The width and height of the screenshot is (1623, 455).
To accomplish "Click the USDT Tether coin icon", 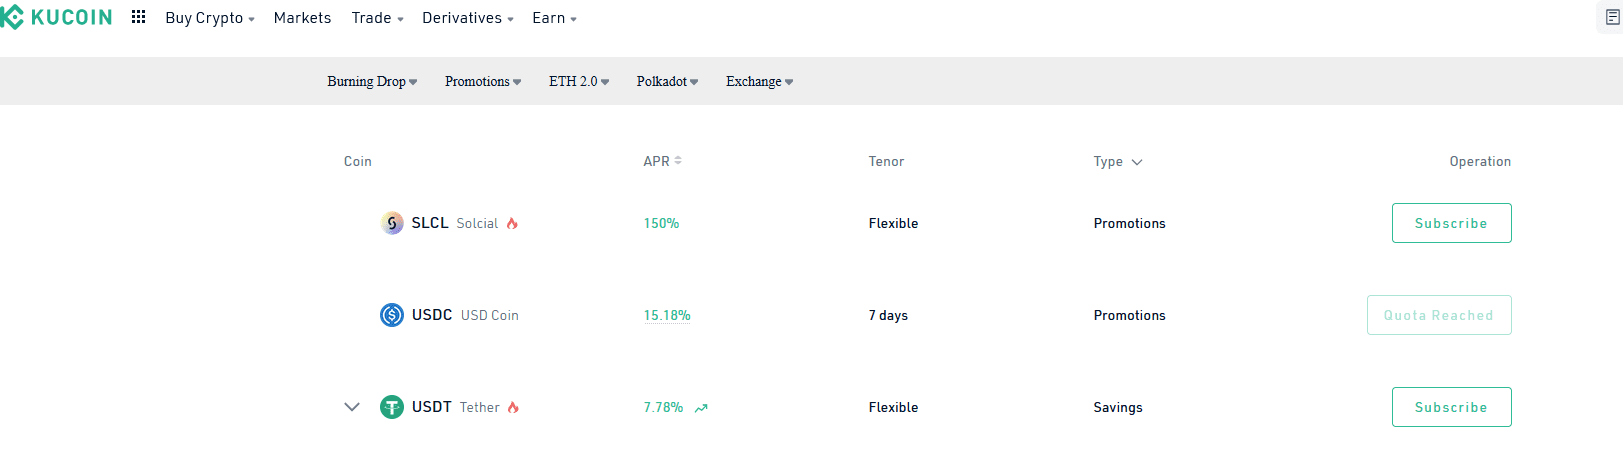I will [392, 407].
